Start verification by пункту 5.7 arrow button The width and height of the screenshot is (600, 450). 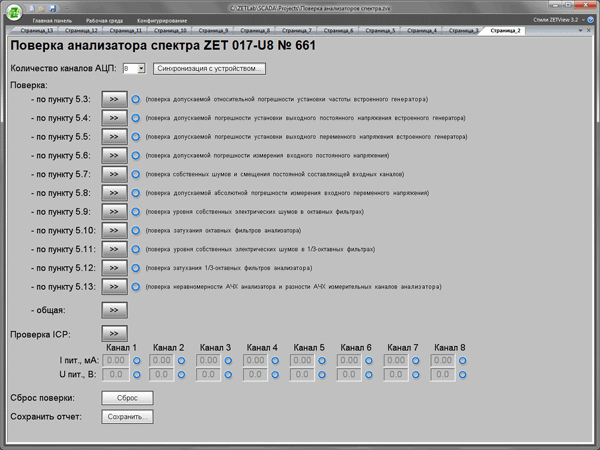point(114,174)
